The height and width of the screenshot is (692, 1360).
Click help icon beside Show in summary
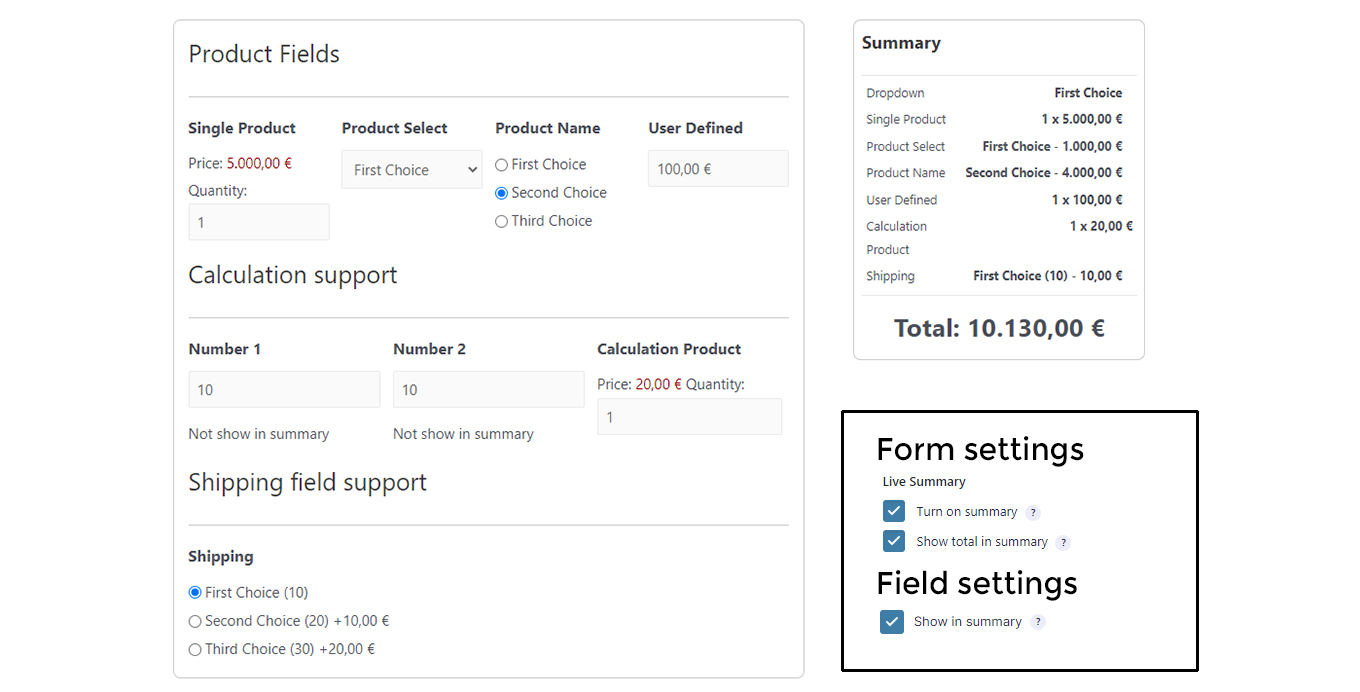point(1038,622)
